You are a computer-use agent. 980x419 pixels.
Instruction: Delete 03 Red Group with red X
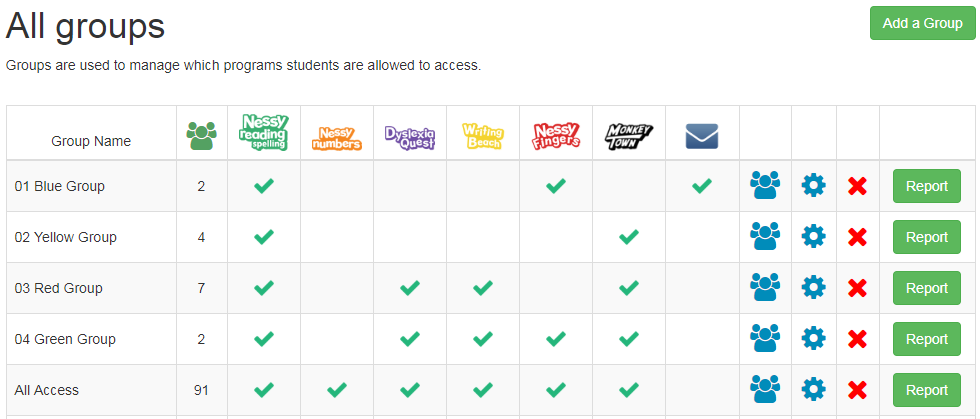(858, 288)
